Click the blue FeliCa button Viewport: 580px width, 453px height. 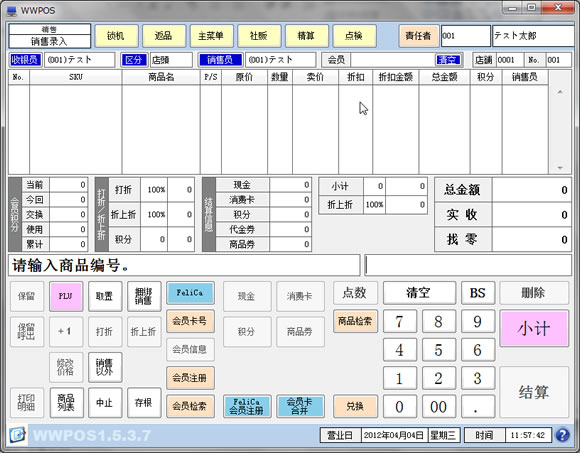(x=190, y=293)
